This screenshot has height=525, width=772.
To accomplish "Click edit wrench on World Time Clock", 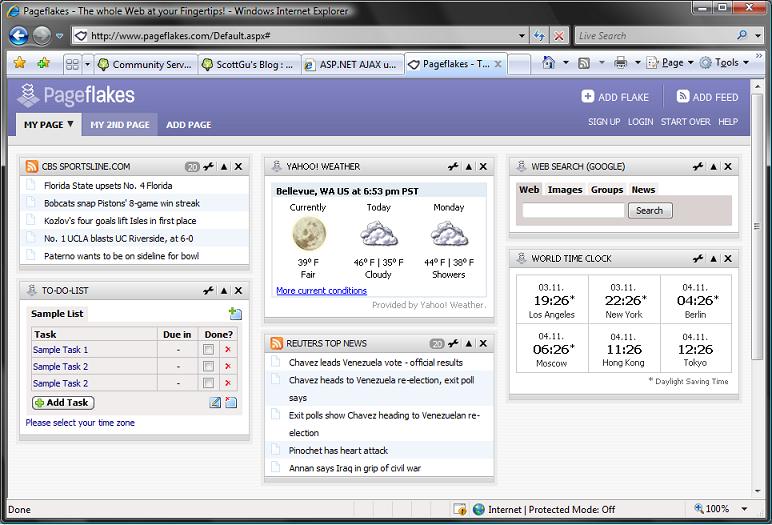I will (x=698, y=259).
